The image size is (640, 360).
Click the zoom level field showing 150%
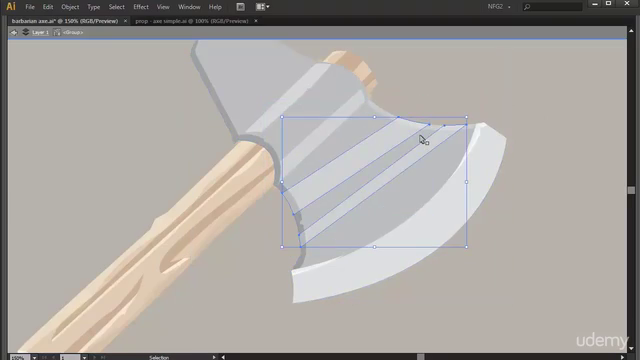pos(19,358)
